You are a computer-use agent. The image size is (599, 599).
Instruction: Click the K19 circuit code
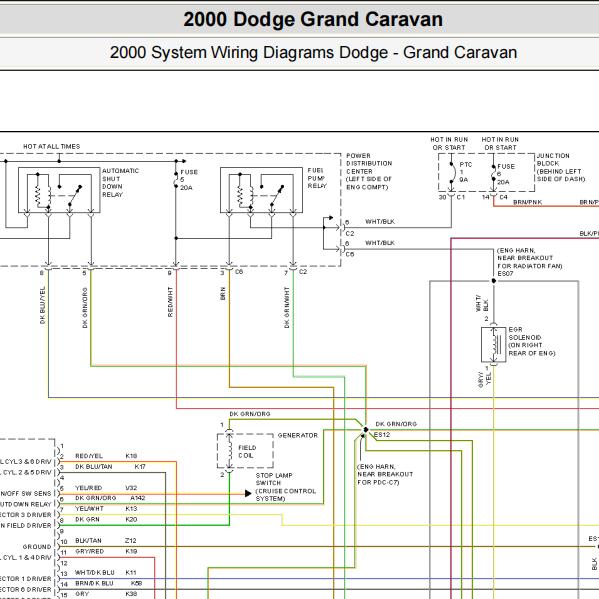pyautogui.click(x=131, y=551)
